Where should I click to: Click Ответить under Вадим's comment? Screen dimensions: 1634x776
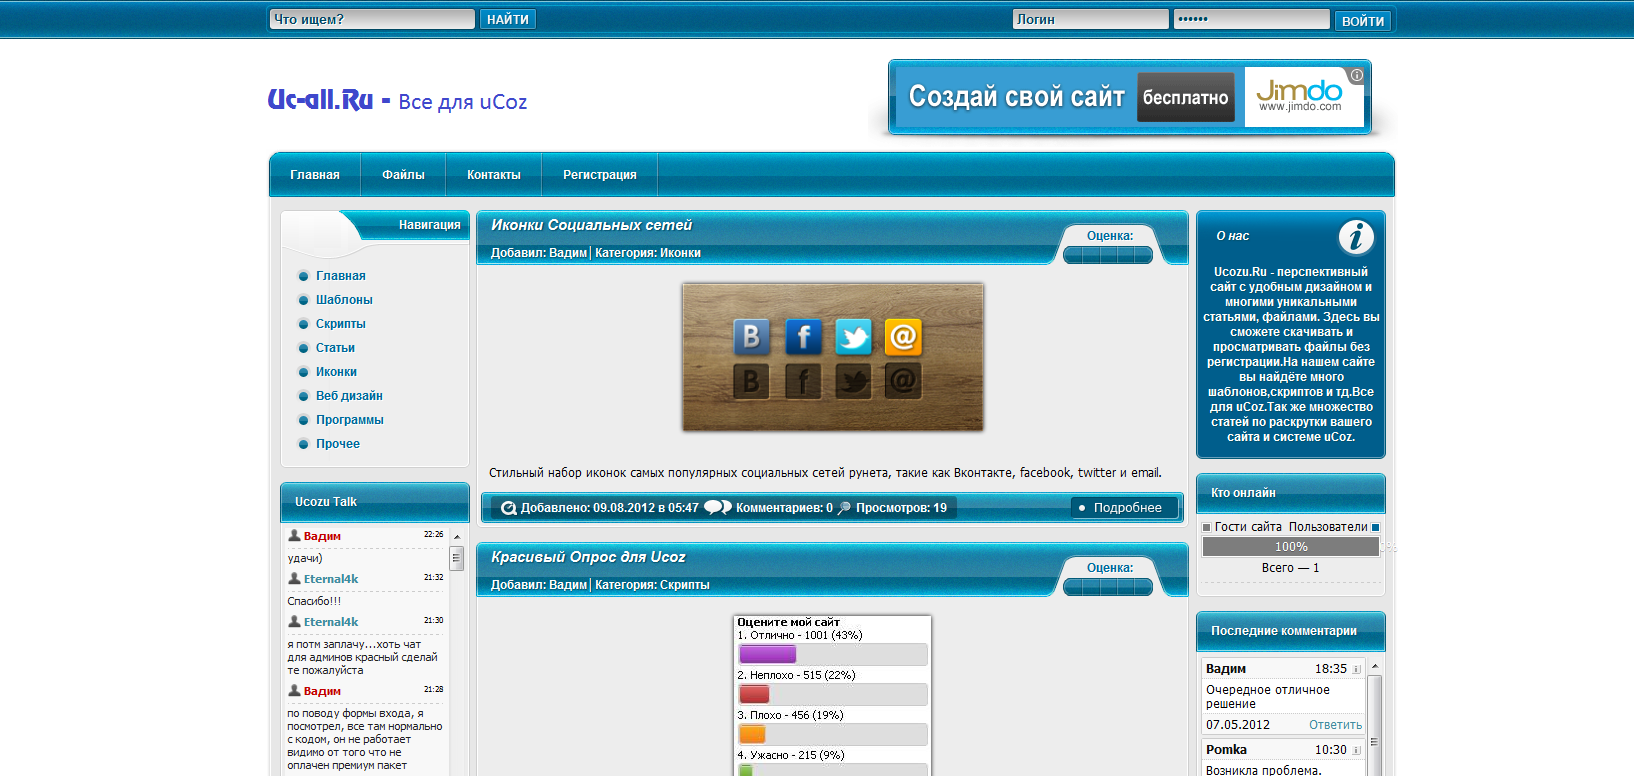point(1336,725)
